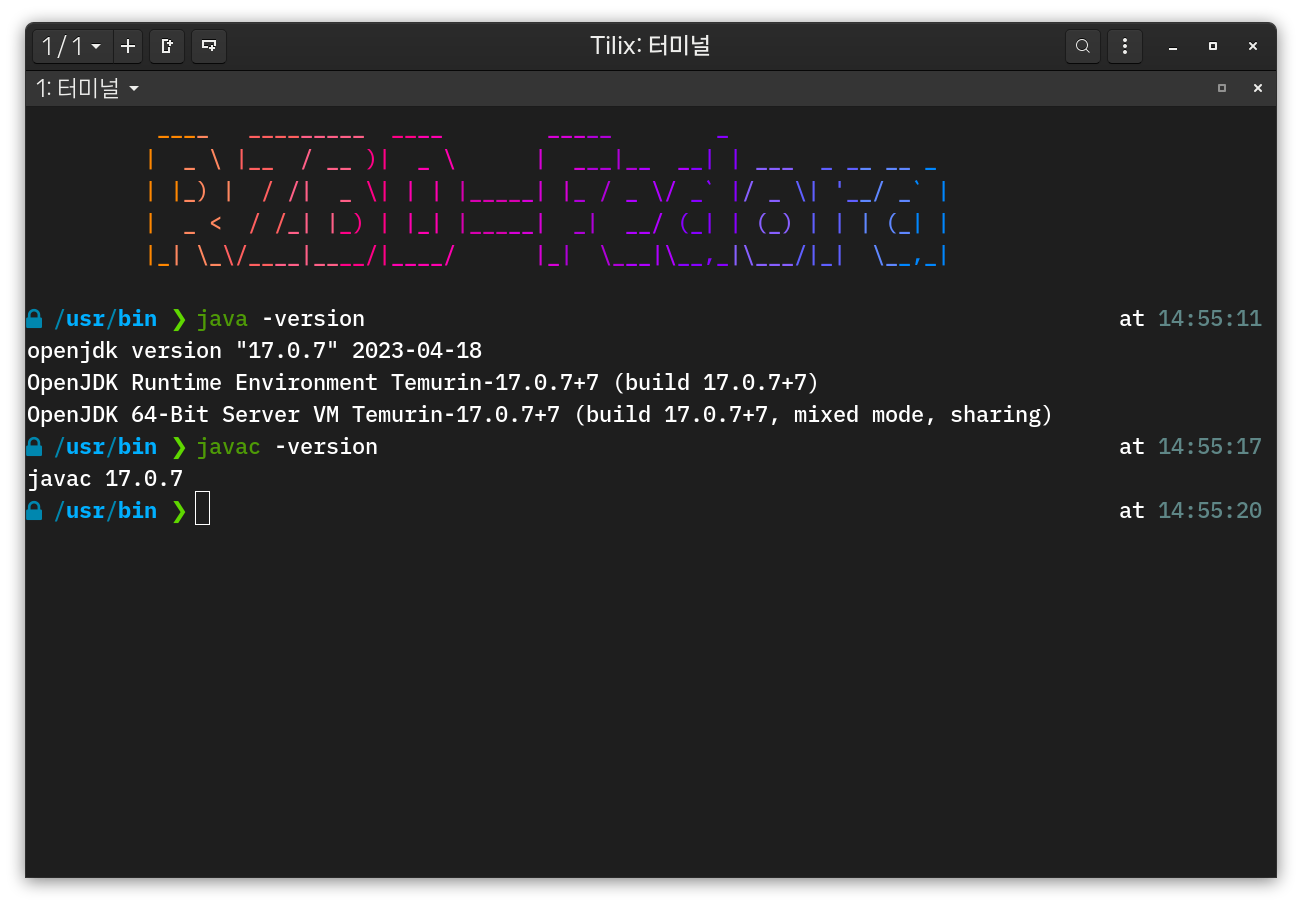Click the java -version command text

[281, 318]
